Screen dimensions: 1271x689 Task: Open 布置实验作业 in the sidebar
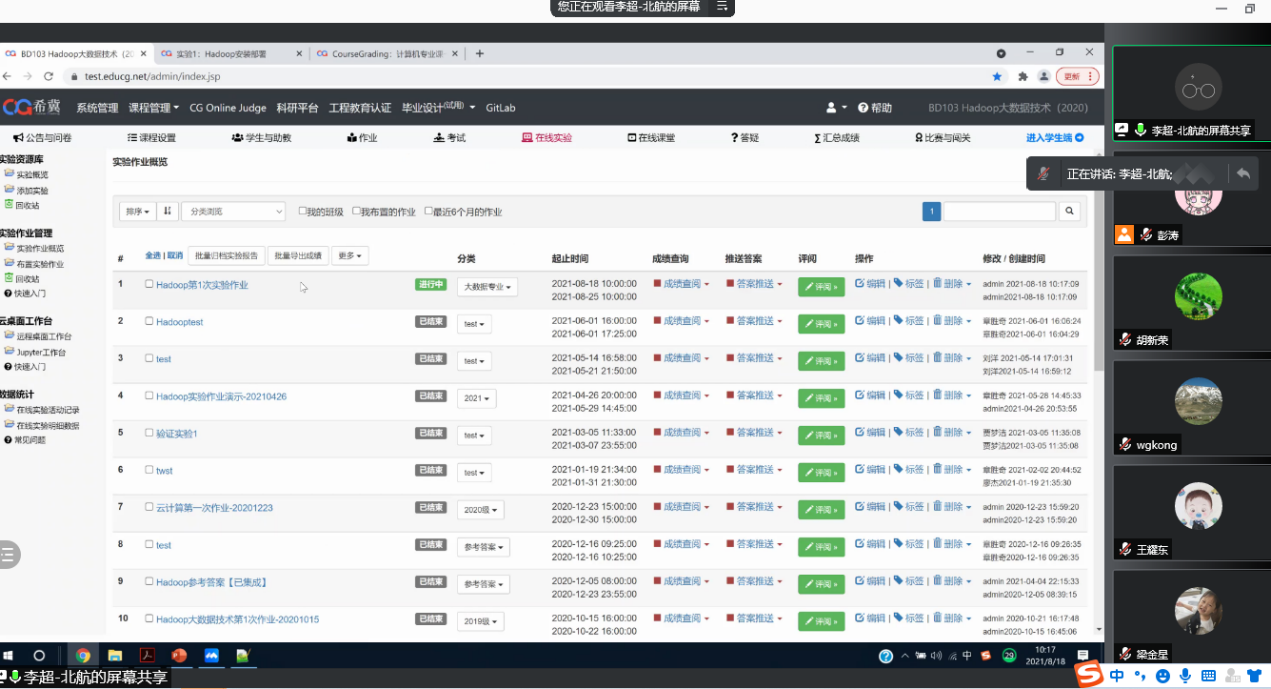pyautogui.click(x=39, y=264)
